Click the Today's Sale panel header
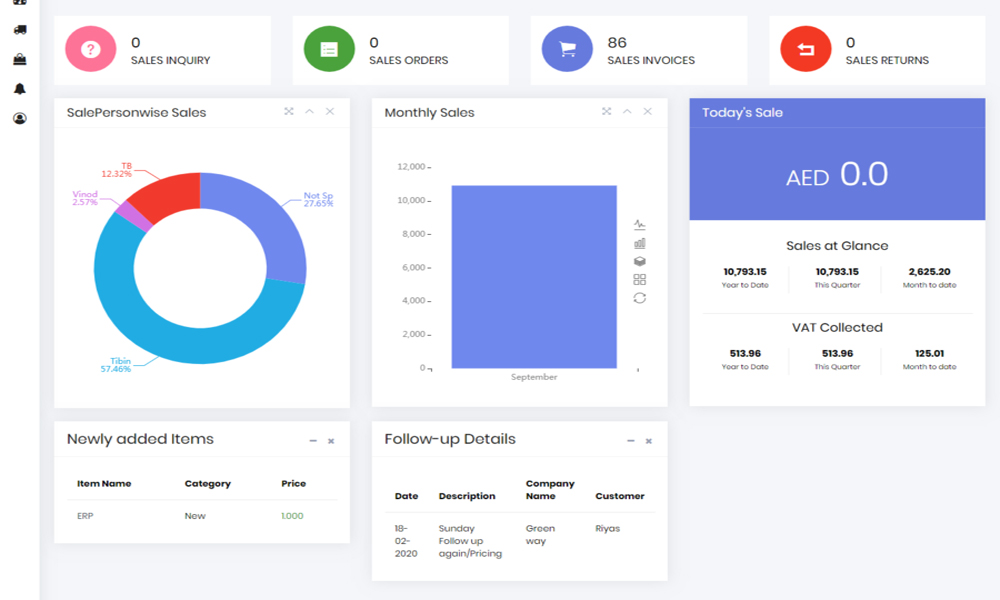The width and height of the screenshot is (1000, 600). tap(837, 113)
